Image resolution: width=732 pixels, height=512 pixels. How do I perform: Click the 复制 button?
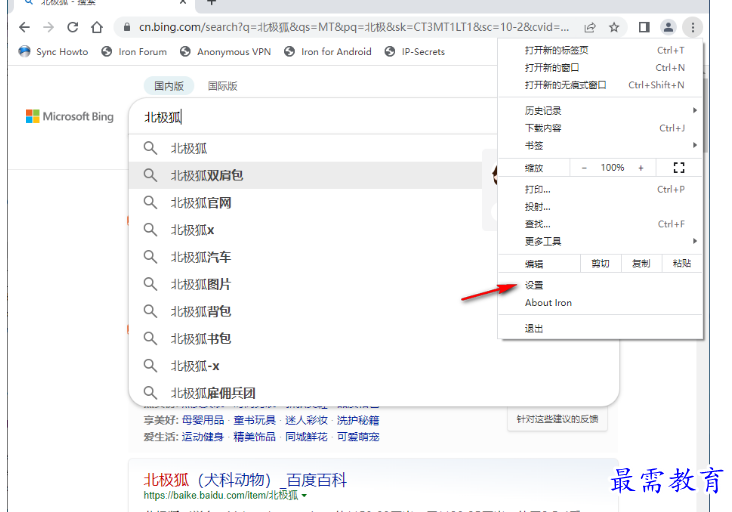click(x=641, y=264)
